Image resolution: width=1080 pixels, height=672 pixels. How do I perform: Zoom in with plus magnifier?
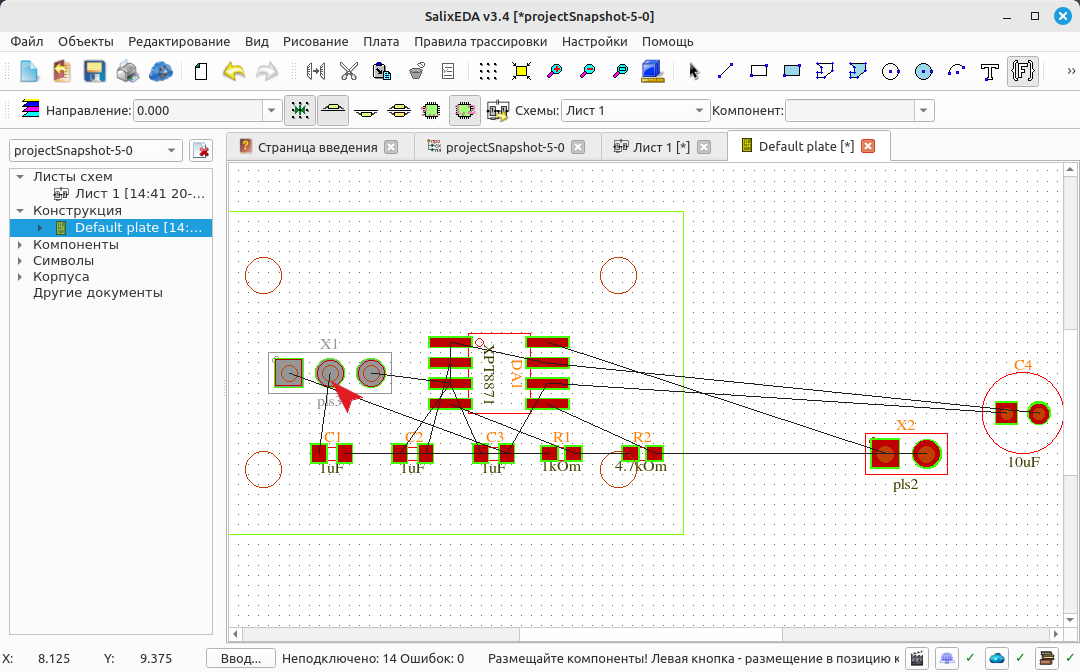tap(554, 71)
